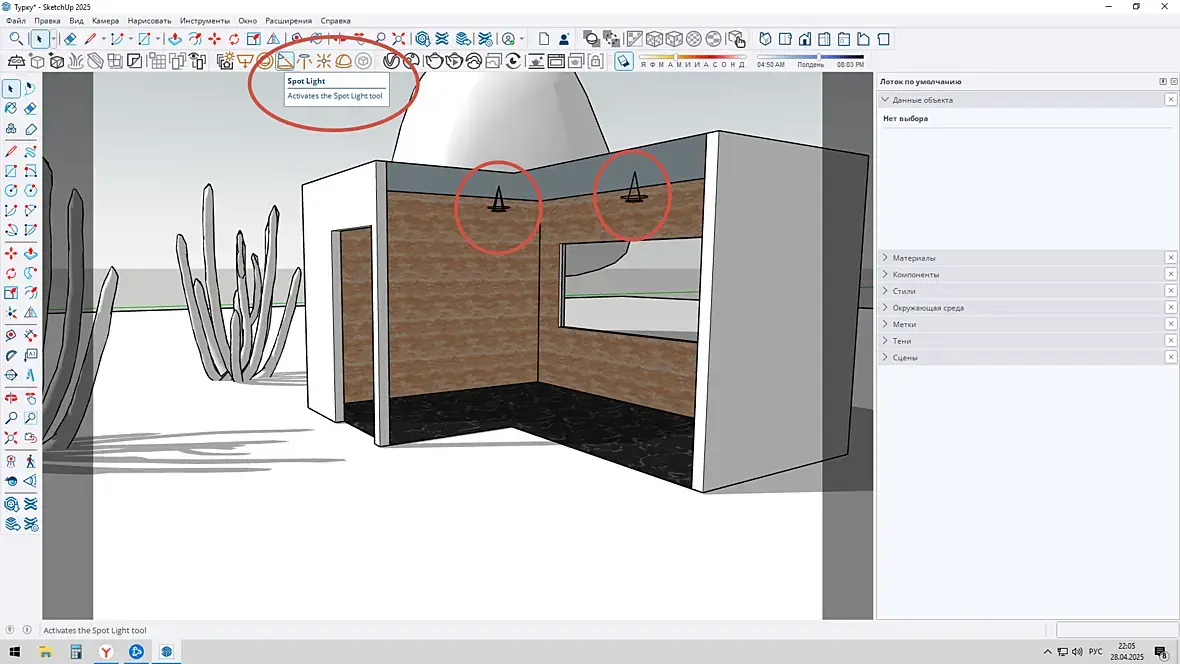Start V-Ray Interactive Render teapot icon

click(454, 61)
